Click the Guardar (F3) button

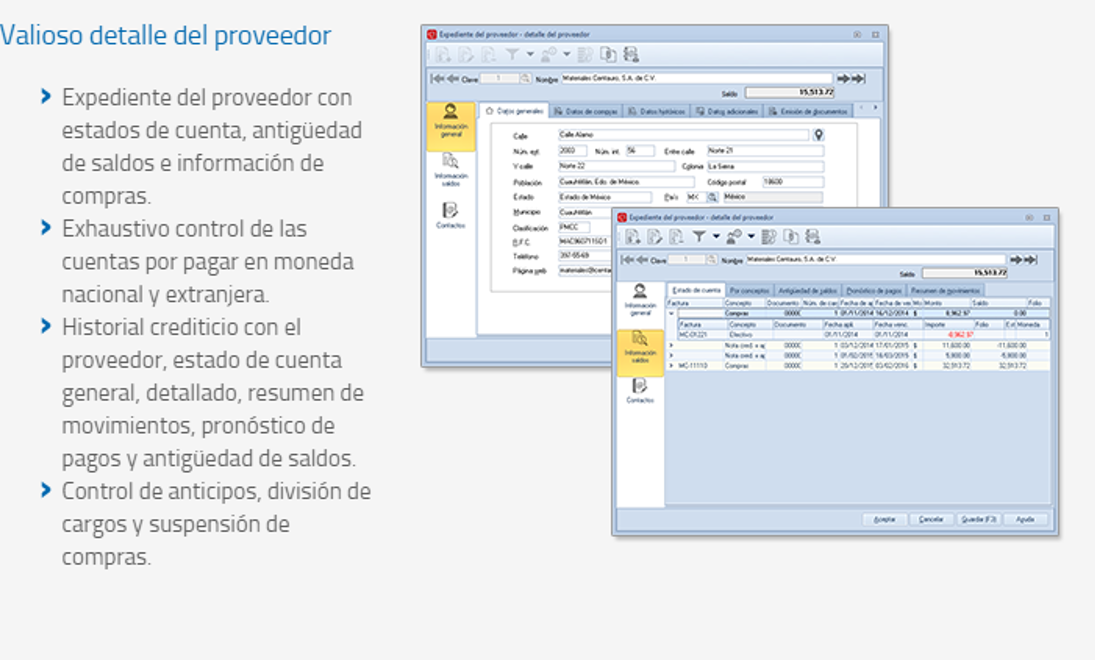tap(978, 520)
